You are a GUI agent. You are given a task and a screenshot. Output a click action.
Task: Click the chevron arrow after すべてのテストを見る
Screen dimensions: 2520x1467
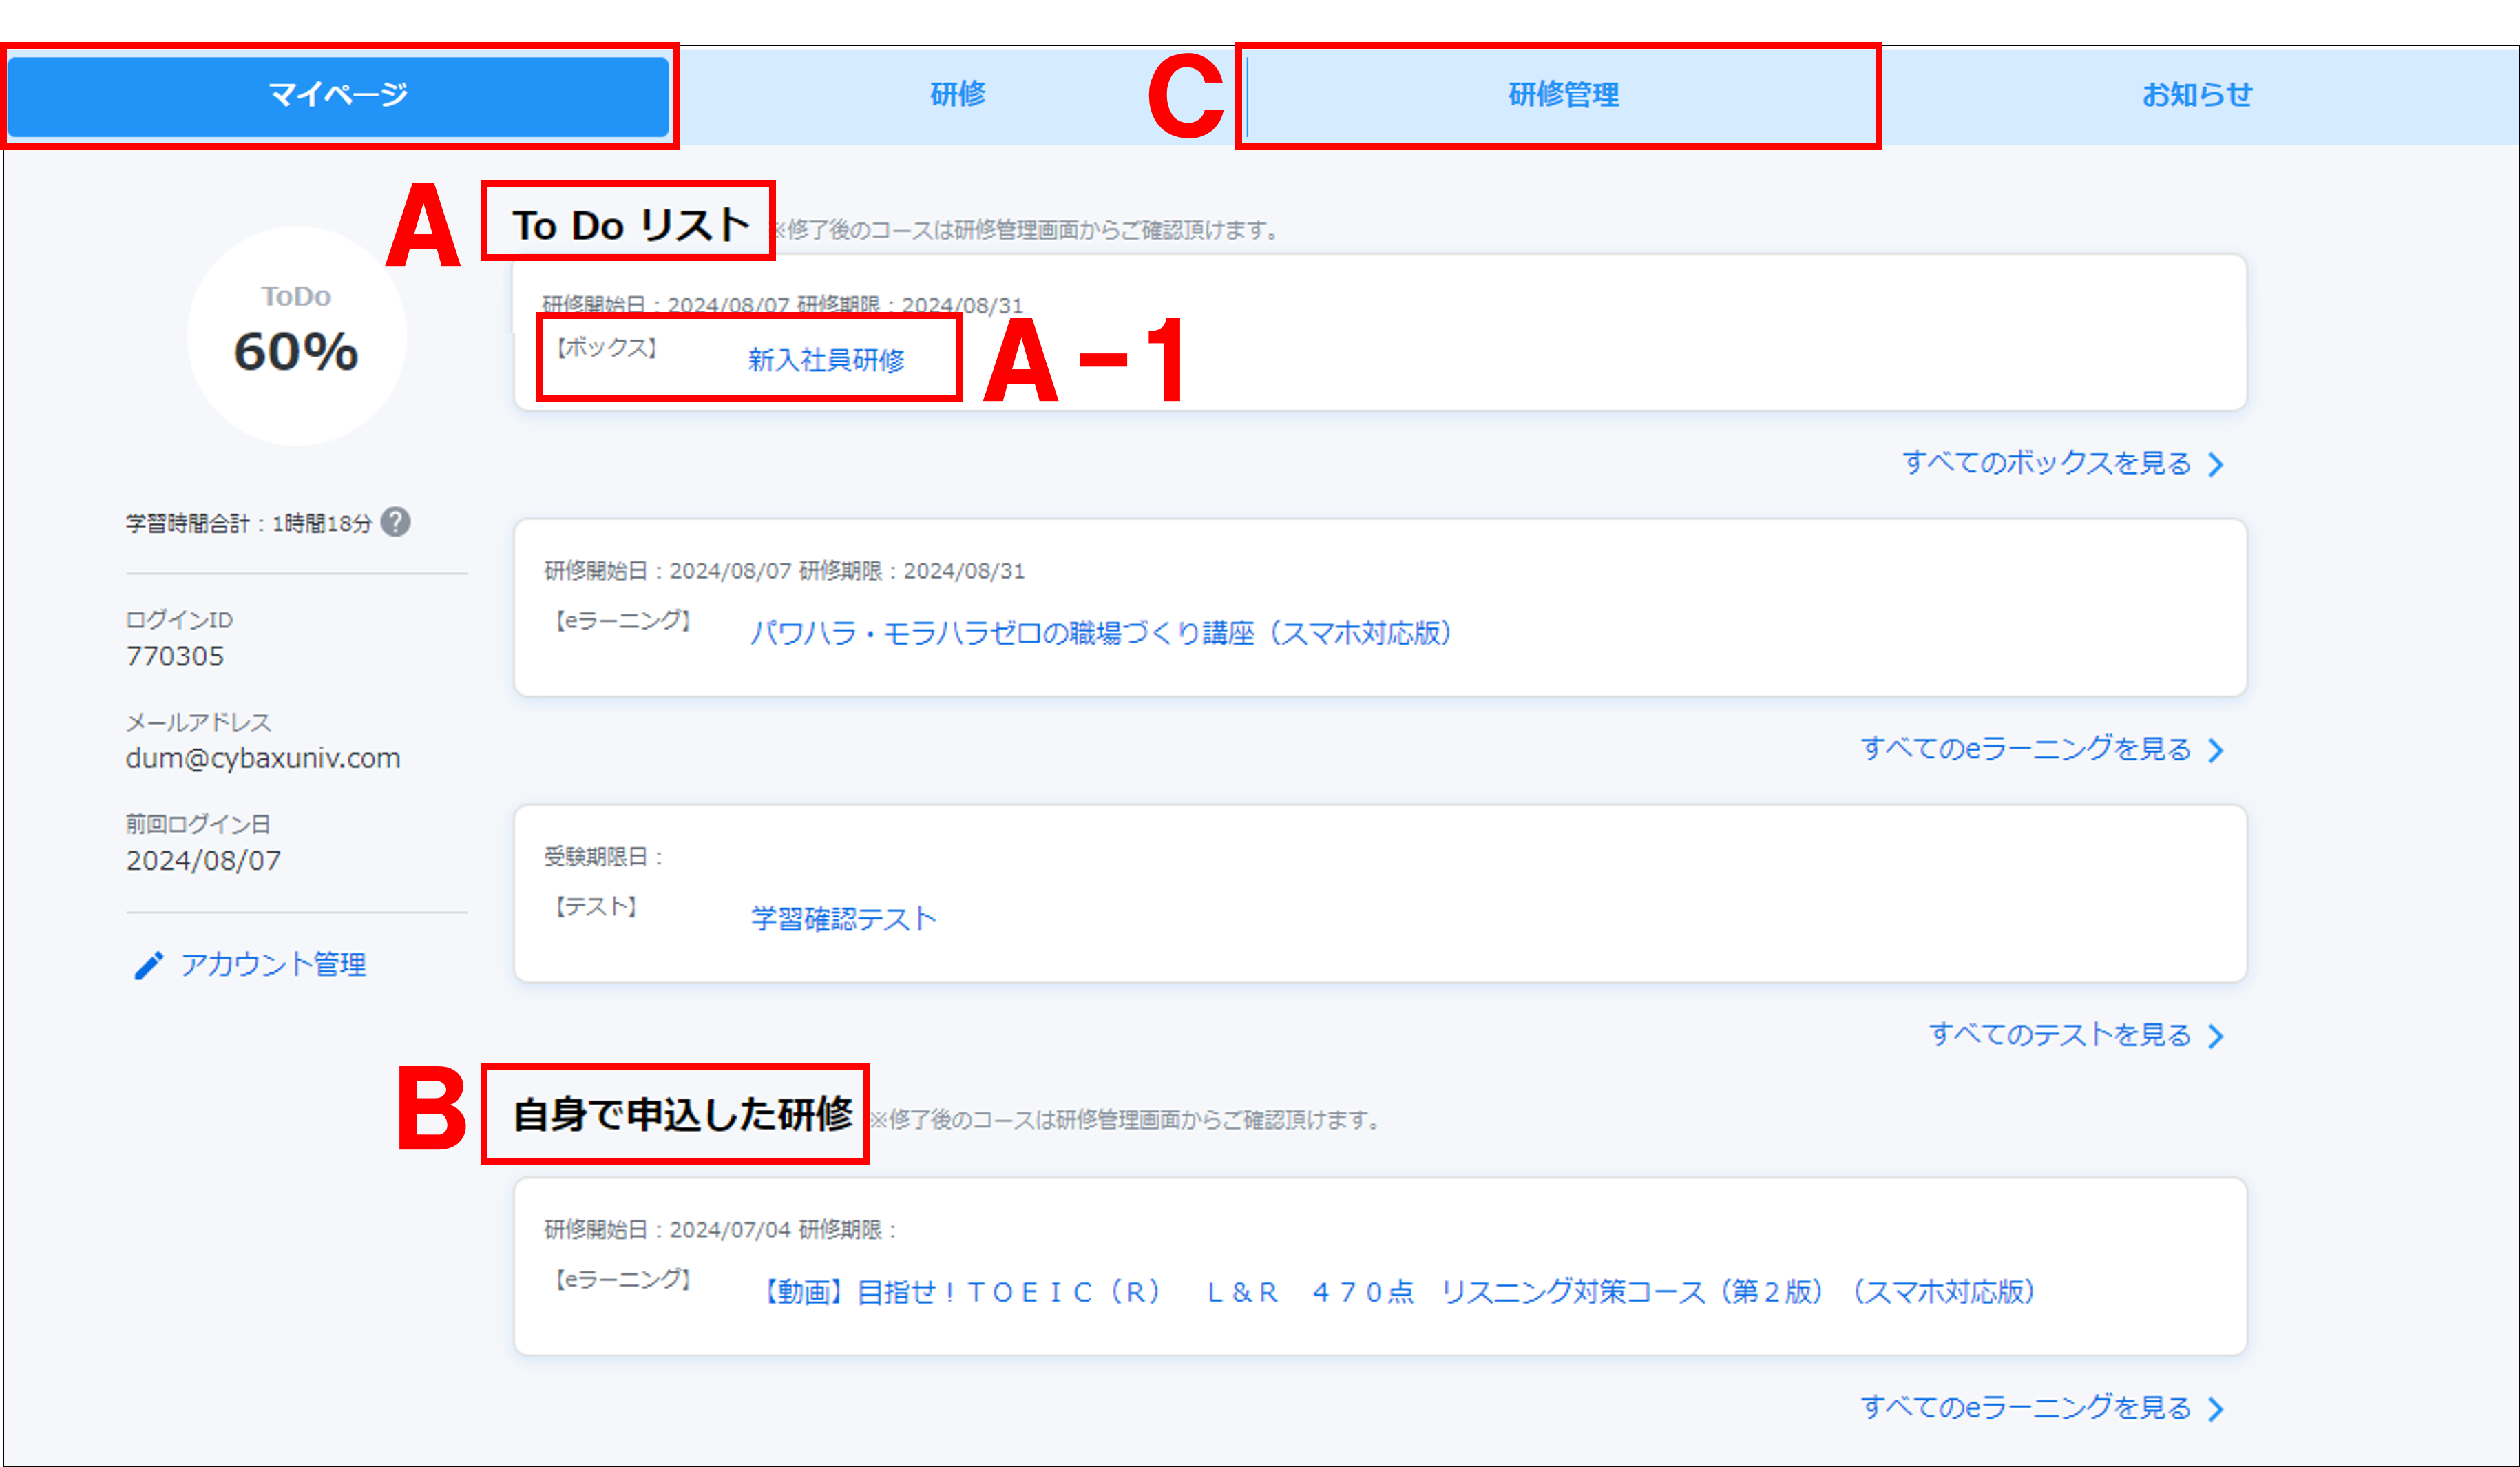tap(2216, 1036)
